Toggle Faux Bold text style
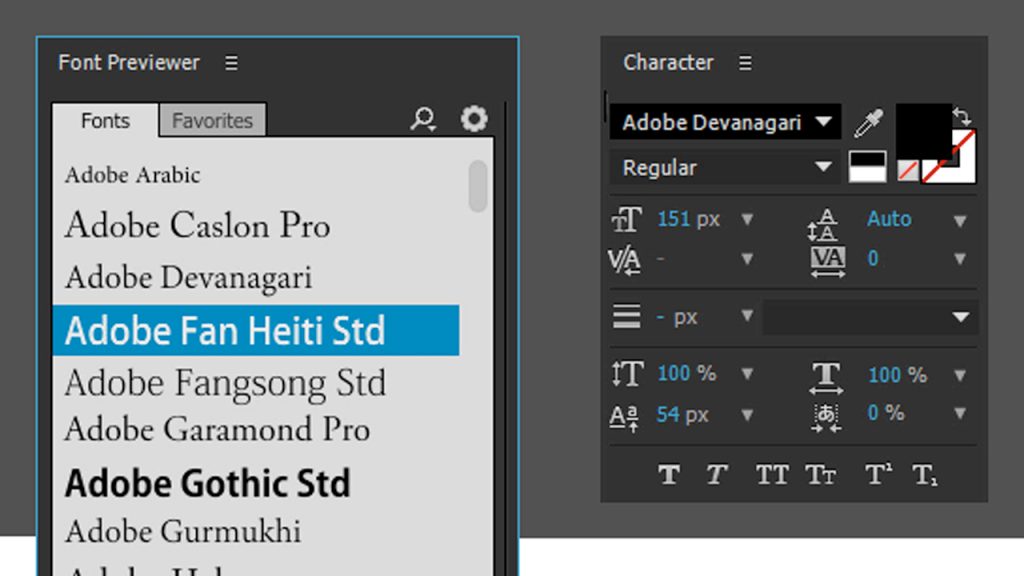 coord(669,475)
